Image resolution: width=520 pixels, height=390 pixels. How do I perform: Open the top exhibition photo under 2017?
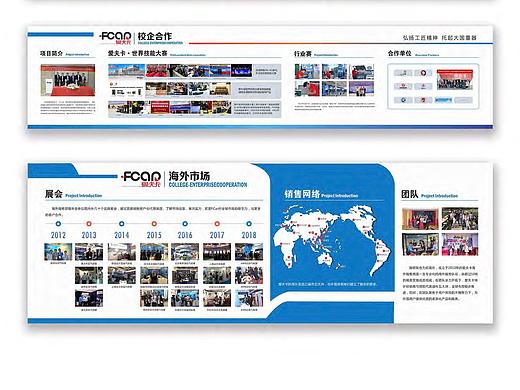pyautogui.click(x=217, y=252)
